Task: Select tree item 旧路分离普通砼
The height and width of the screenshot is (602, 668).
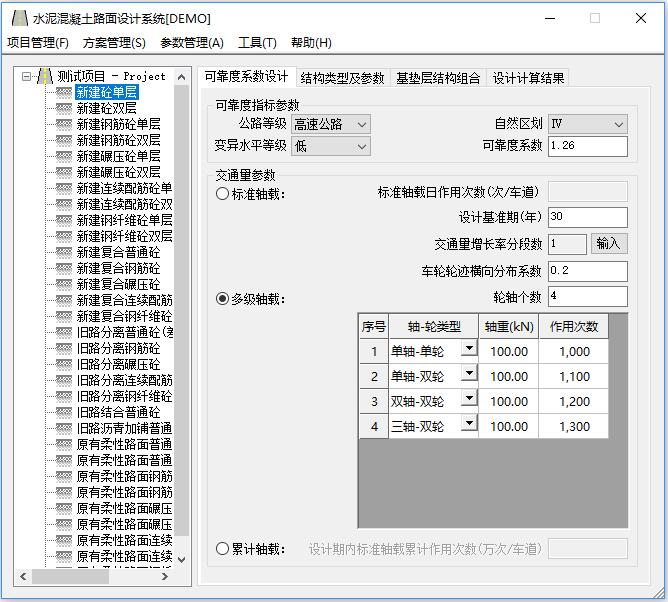Action: pyautogui.click(x=124, y=332)
